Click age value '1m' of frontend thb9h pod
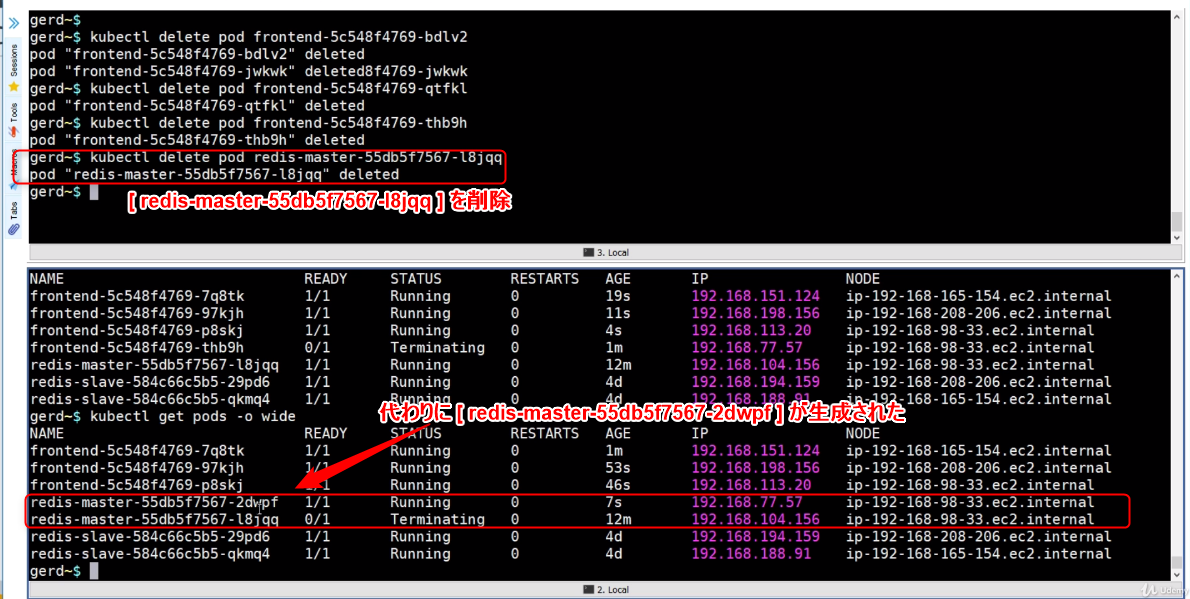The image size is (1190, 599). [614, 348]
